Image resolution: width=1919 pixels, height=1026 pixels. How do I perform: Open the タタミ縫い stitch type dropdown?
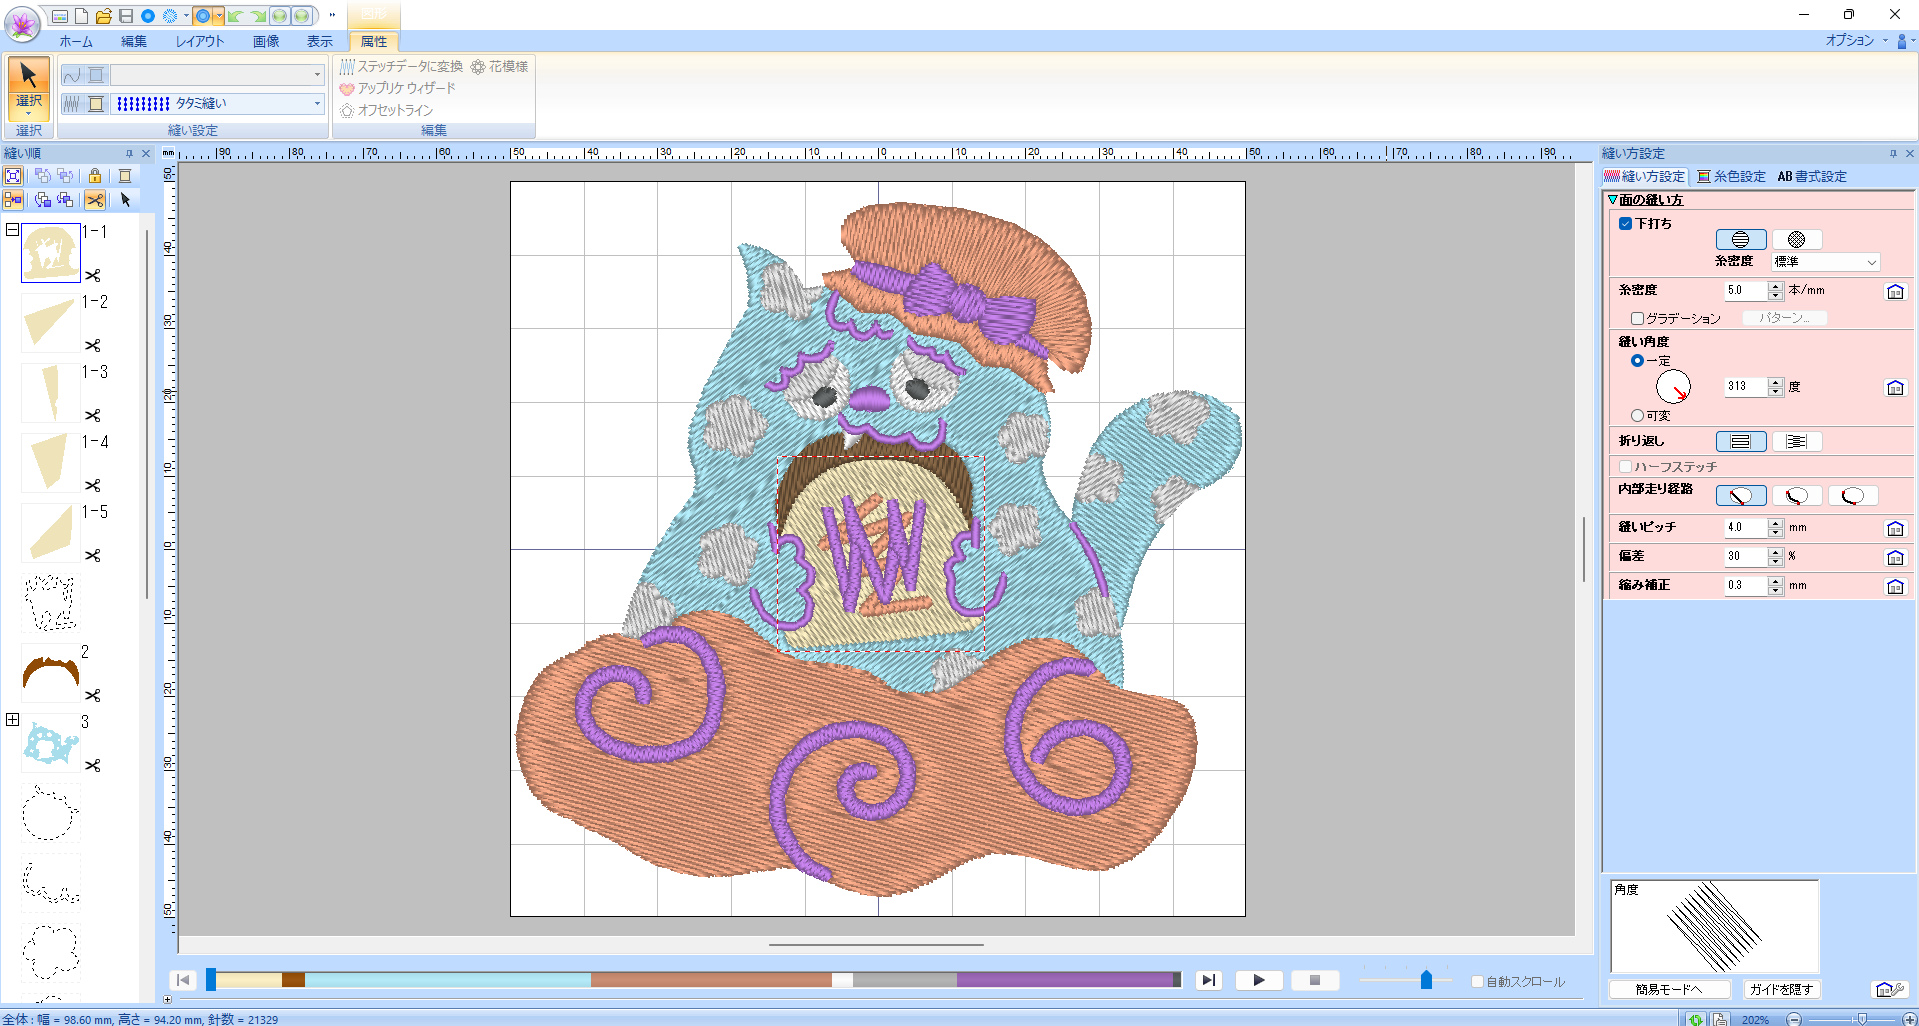(317, 103)
